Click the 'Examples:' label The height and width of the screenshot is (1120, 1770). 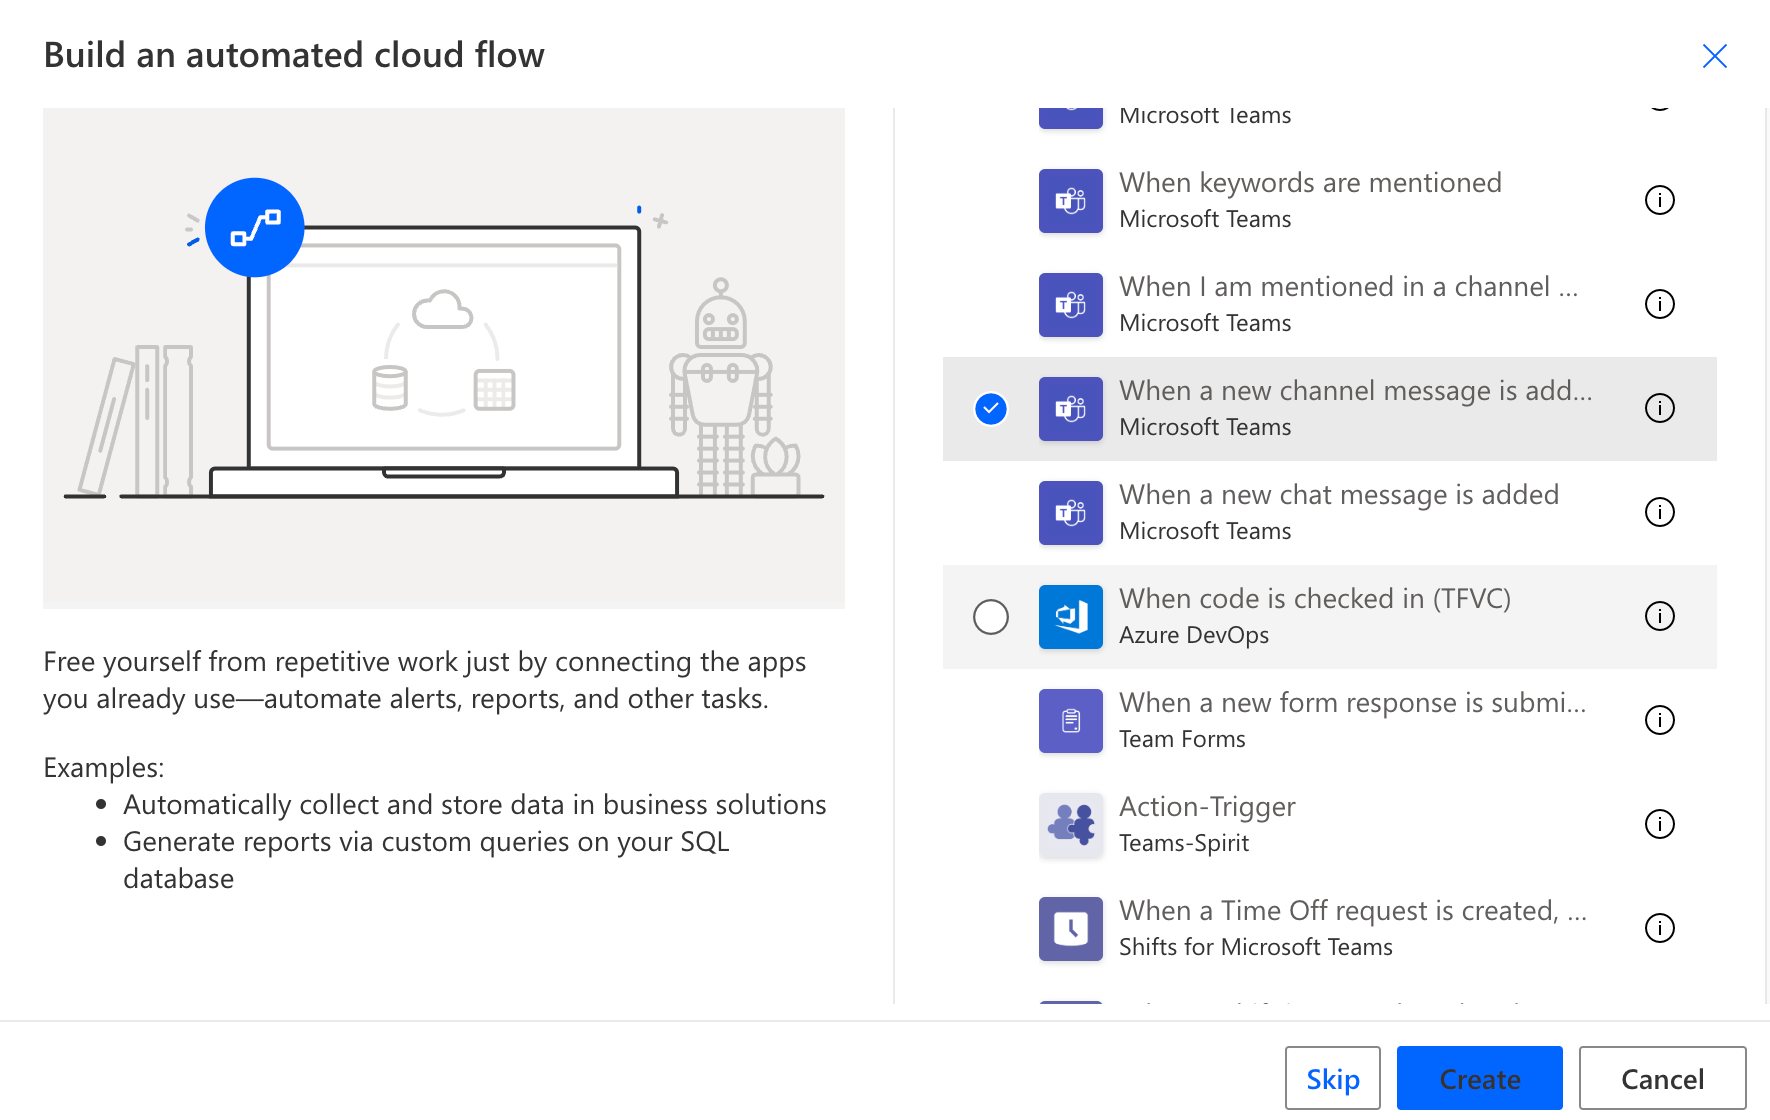(104, 768)
